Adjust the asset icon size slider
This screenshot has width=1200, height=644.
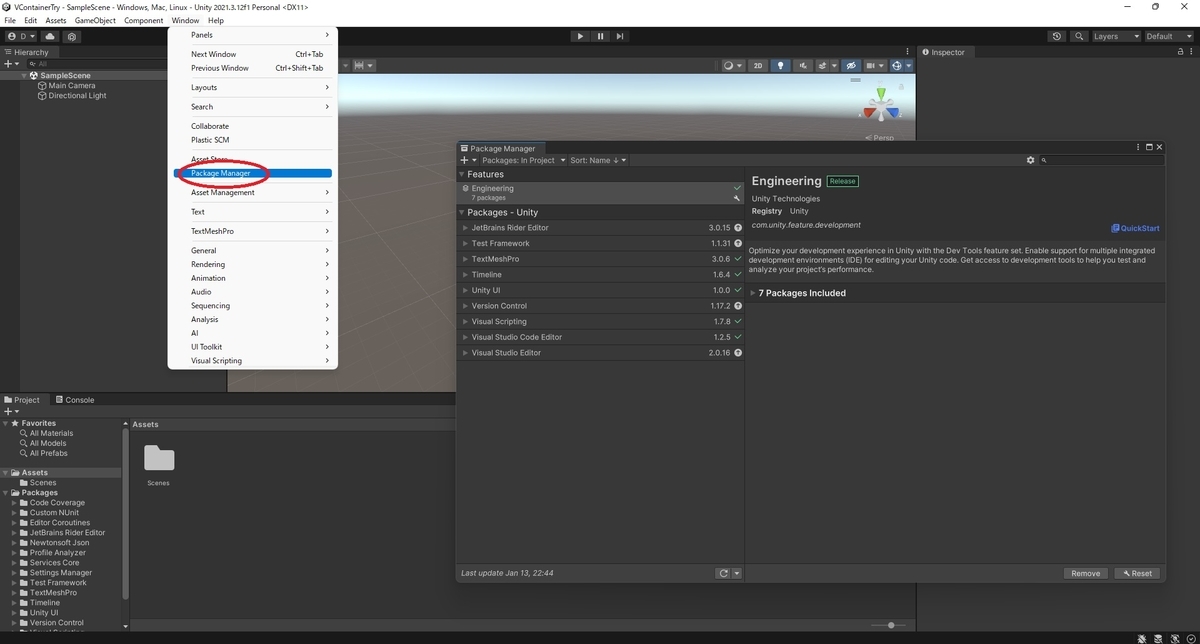point(890,625)
